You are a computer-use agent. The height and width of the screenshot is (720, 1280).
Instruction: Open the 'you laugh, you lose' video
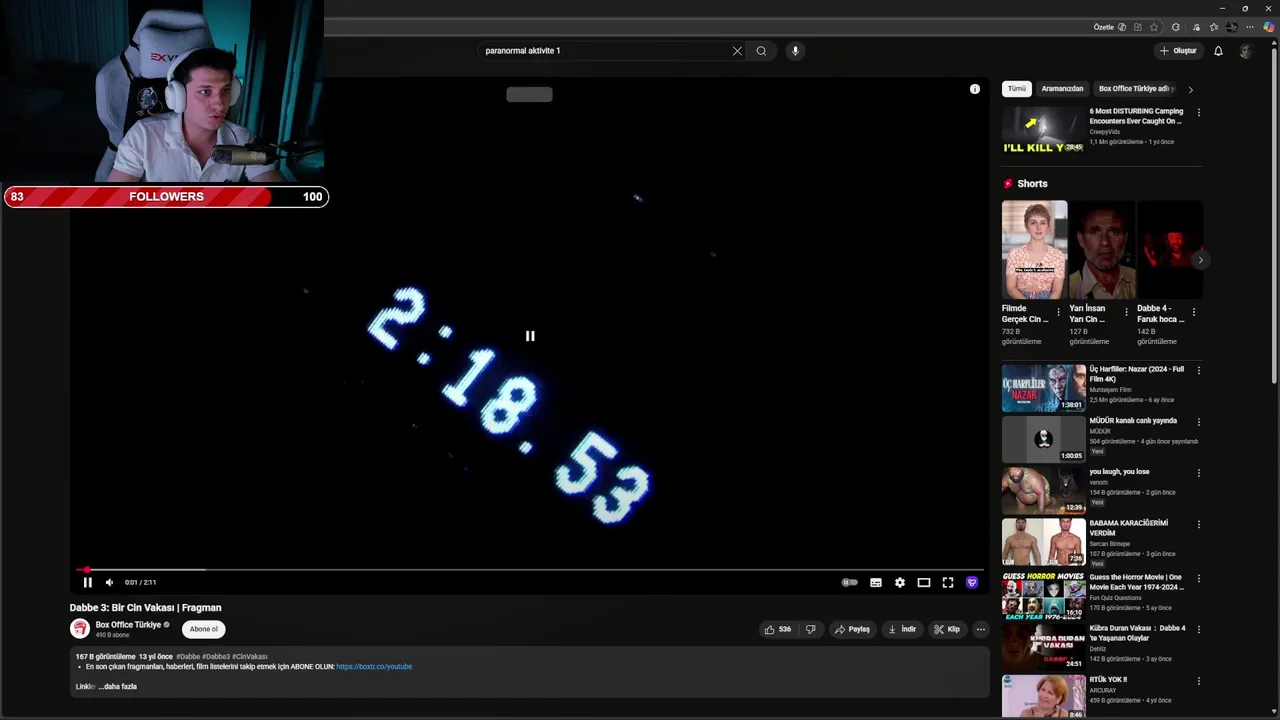[1044, 490]
